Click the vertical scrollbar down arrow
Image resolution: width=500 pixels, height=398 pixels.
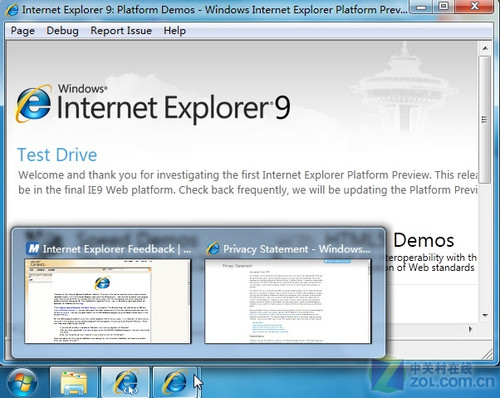click(x=485, y=315)
